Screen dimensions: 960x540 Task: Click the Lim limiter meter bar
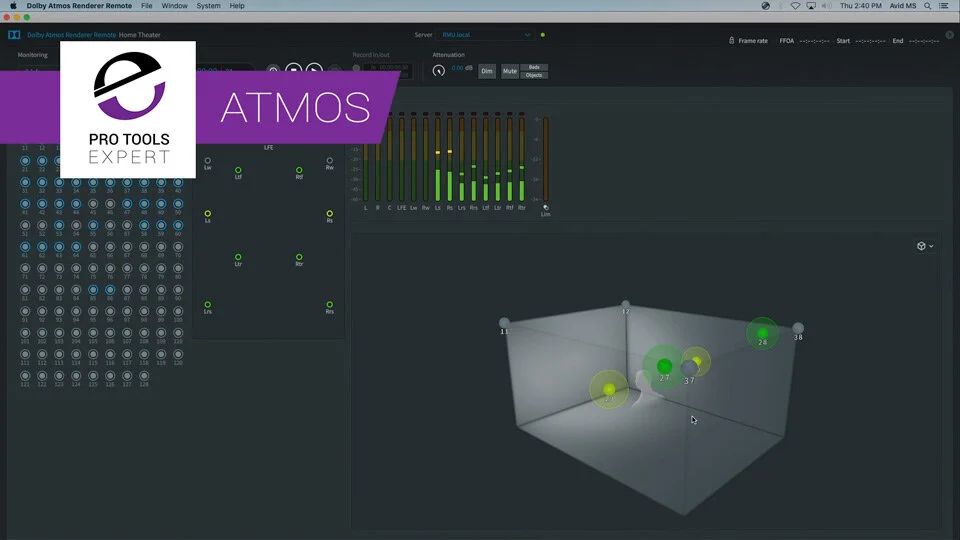546,159
